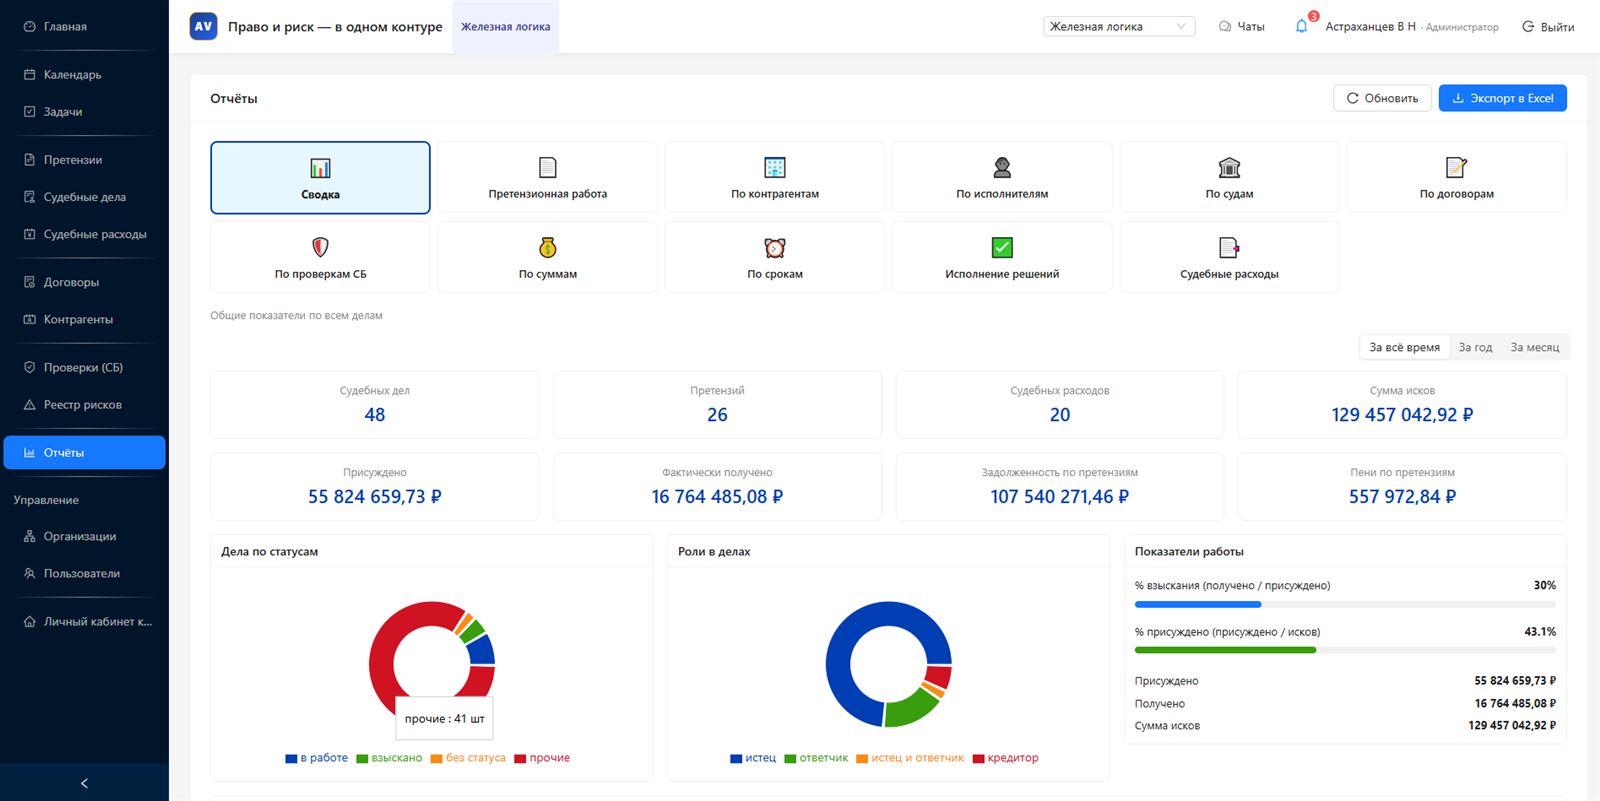Click Пени по претензиям value 557 972,84 ₽
Image resolution: width=1600 pixels, height=801 pixels.
click(1402, 497)
